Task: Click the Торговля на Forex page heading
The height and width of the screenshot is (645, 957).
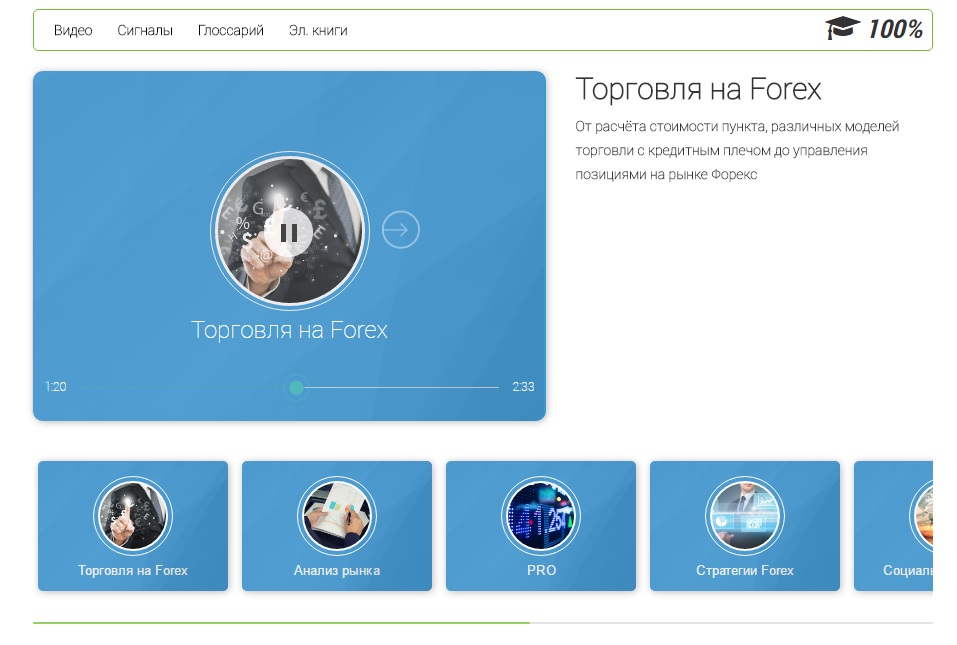Action: 698,89
